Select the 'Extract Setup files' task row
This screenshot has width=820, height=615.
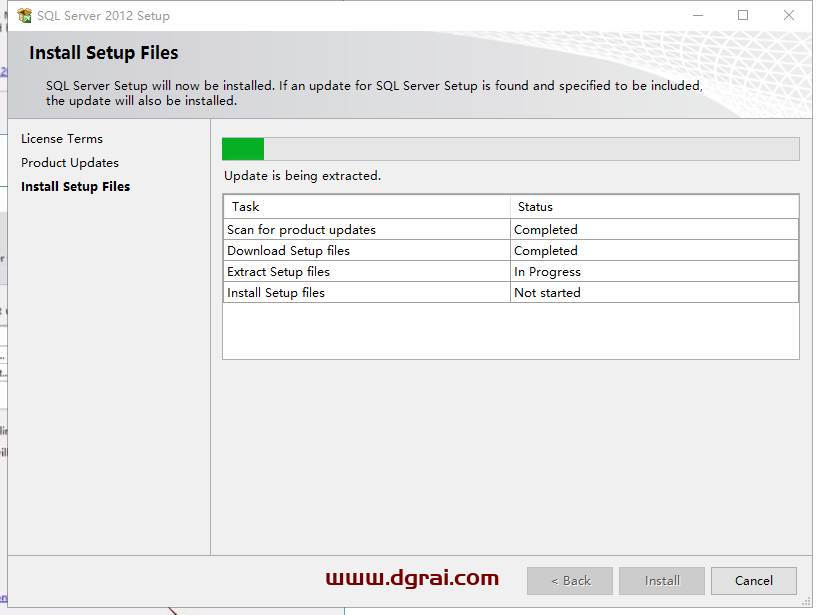pos(510,271)
